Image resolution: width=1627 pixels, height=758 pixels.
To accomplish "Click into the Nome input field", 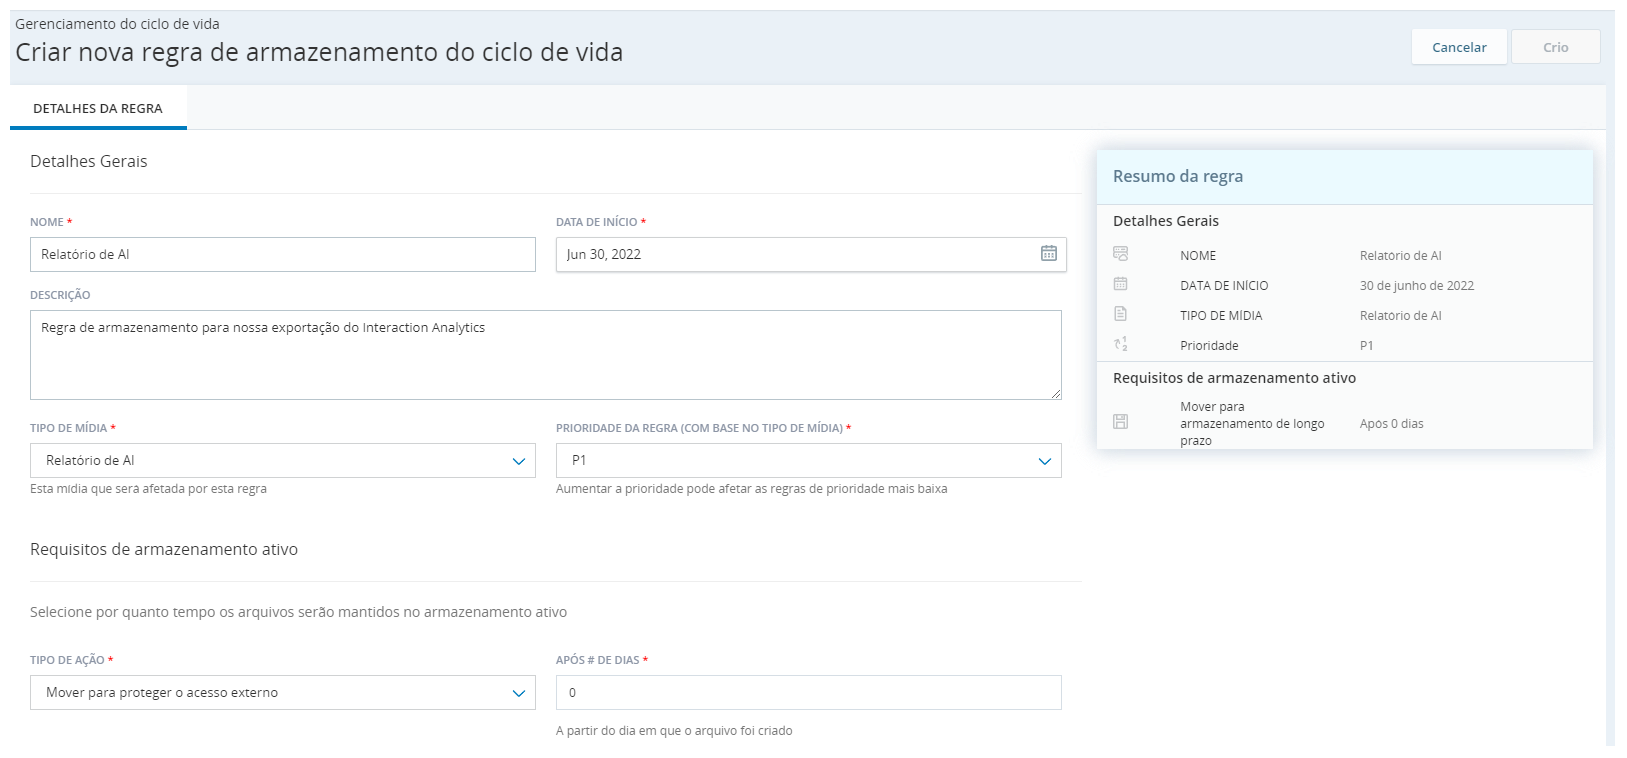I will pyautogui.click(x=283, y=254).
